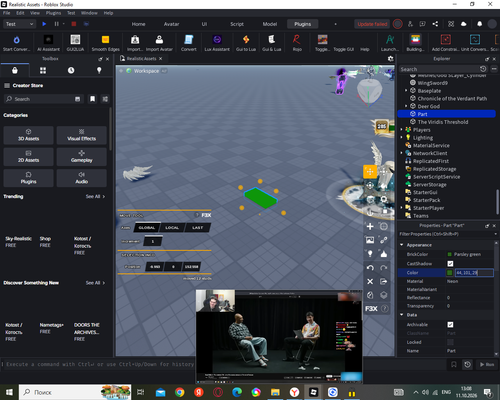Open the Window menu
The image size is (500, 400).
tap(89, 13)
